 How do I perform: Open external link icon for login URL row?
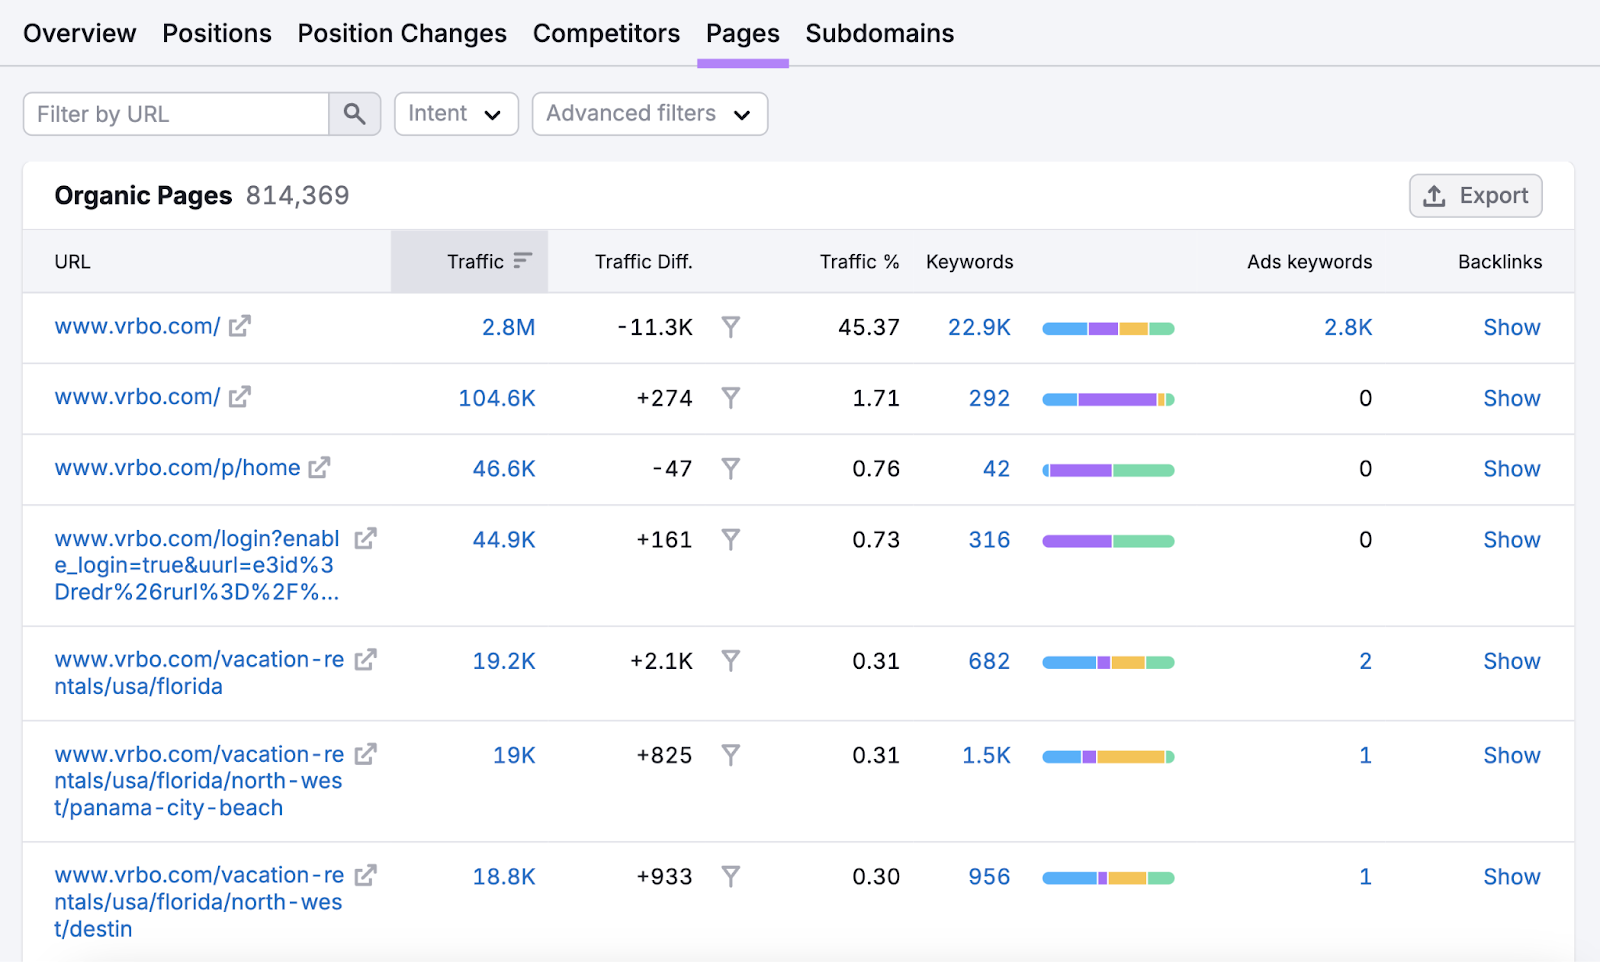pyautogui.click(x=365, y=539)
